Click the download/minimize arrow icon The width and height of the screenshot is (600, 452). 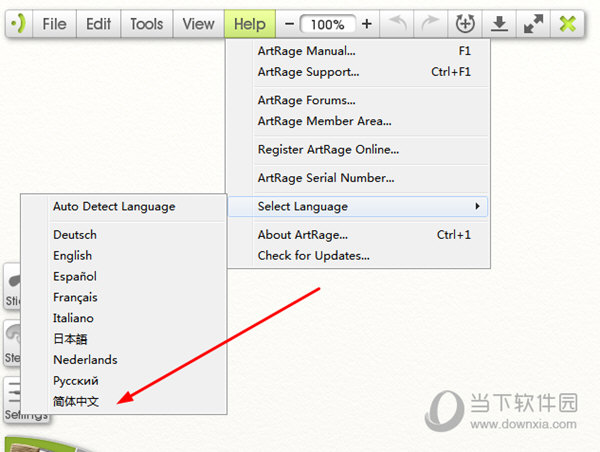pyautogui.click(x=499, y=24)
